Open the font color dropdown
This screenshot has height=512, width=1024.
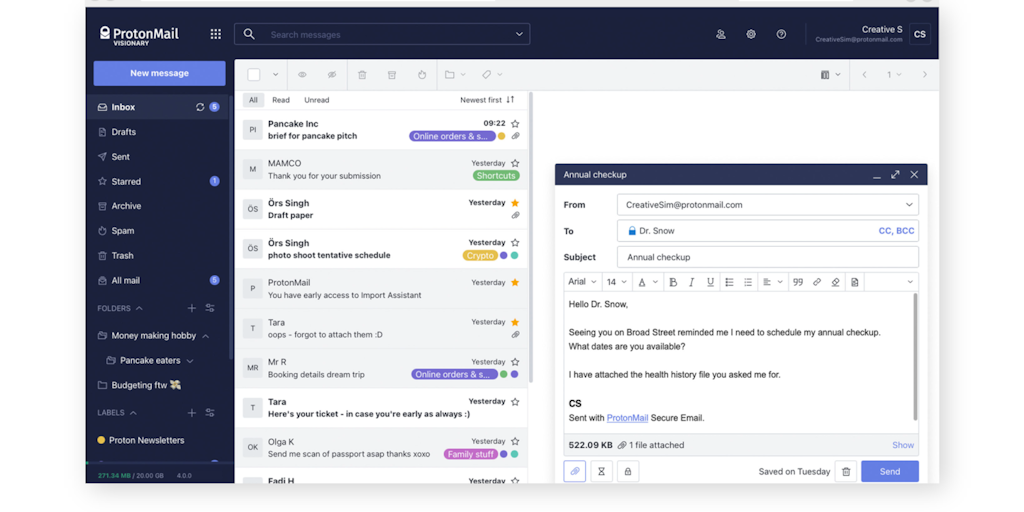pos(648,282)
